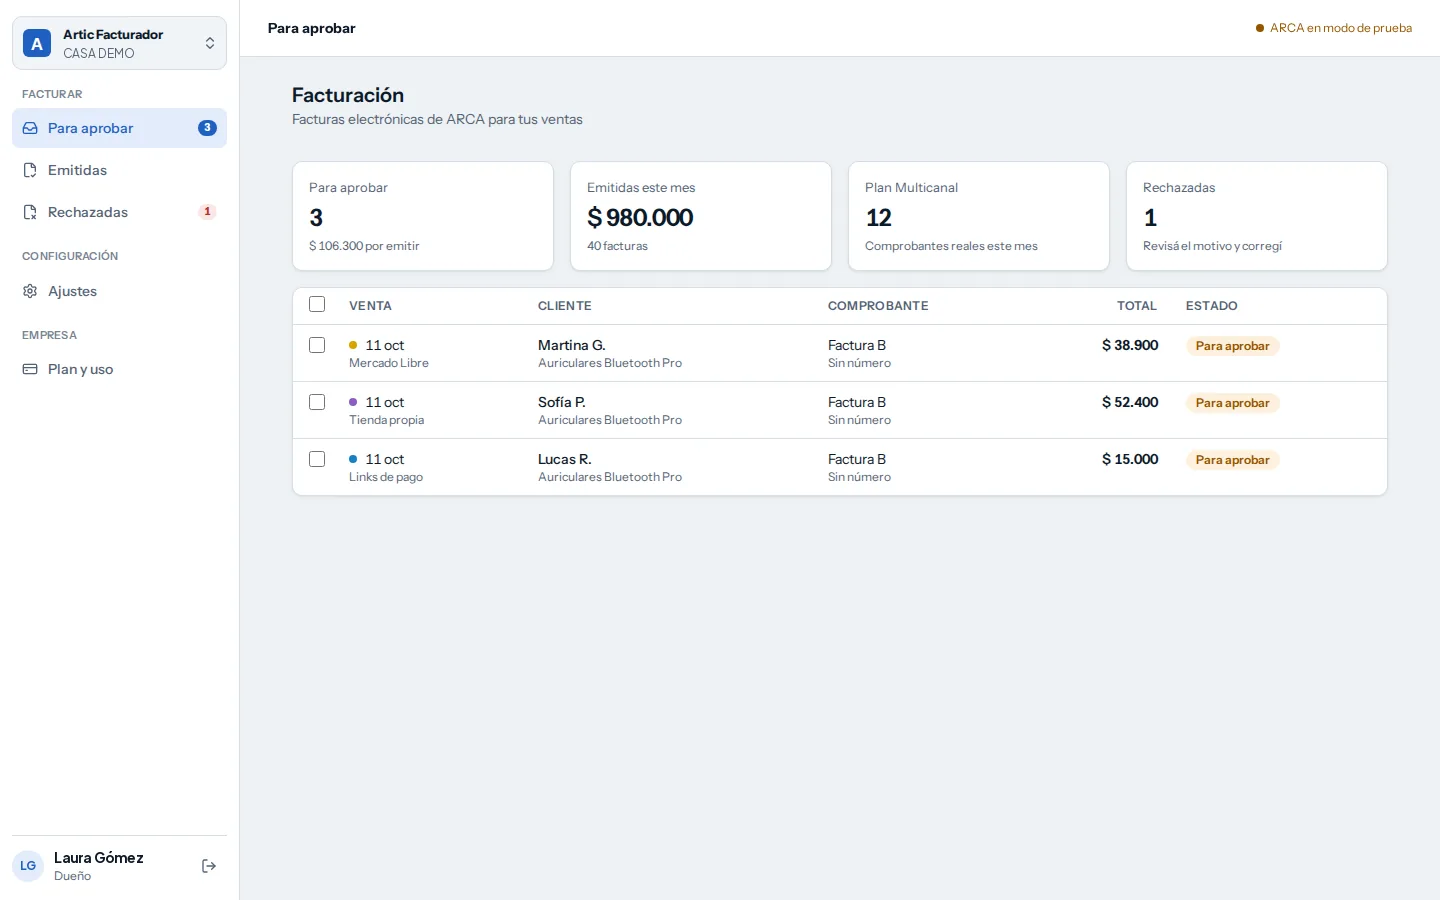
Task: Open the Para aprobar section
Action: pos(119,128)
